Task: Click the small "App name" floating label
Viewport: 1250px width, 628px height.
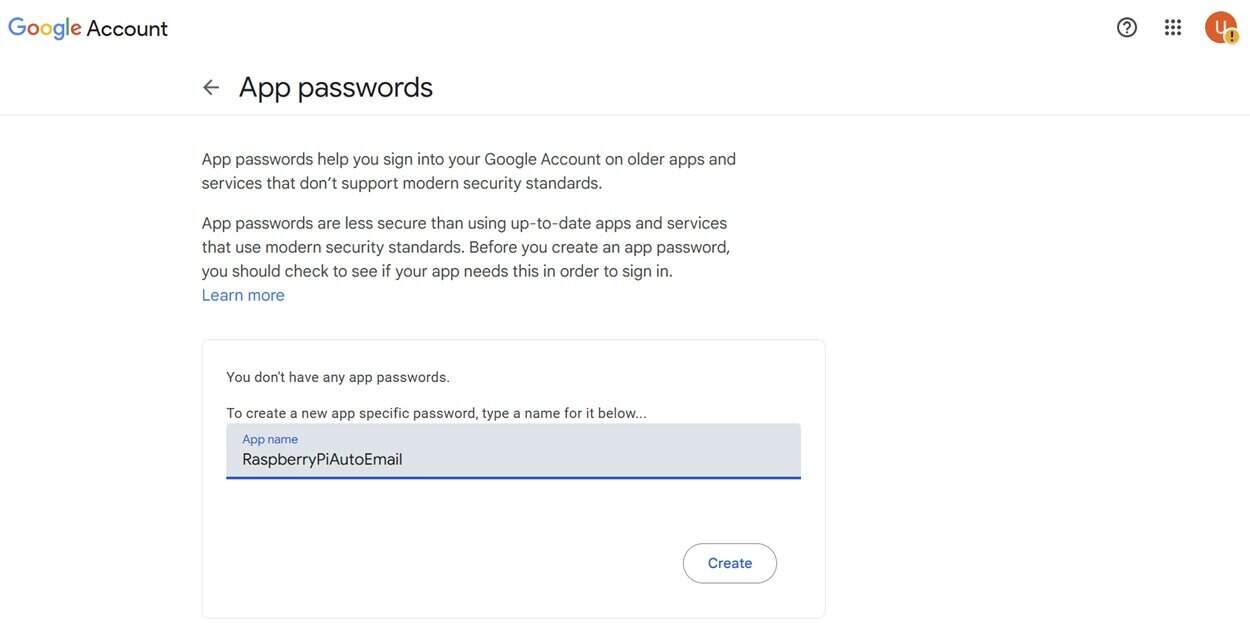Action: coord(270,439)
